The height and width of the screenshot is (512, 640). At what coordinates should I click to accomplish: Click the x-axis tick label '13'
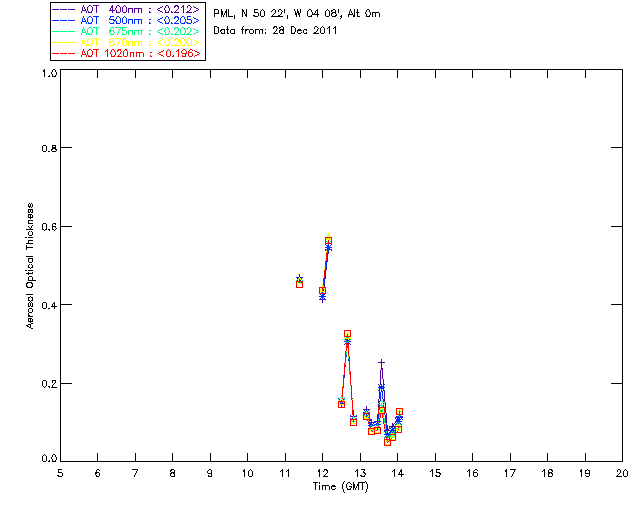click(x=360, y=473)
